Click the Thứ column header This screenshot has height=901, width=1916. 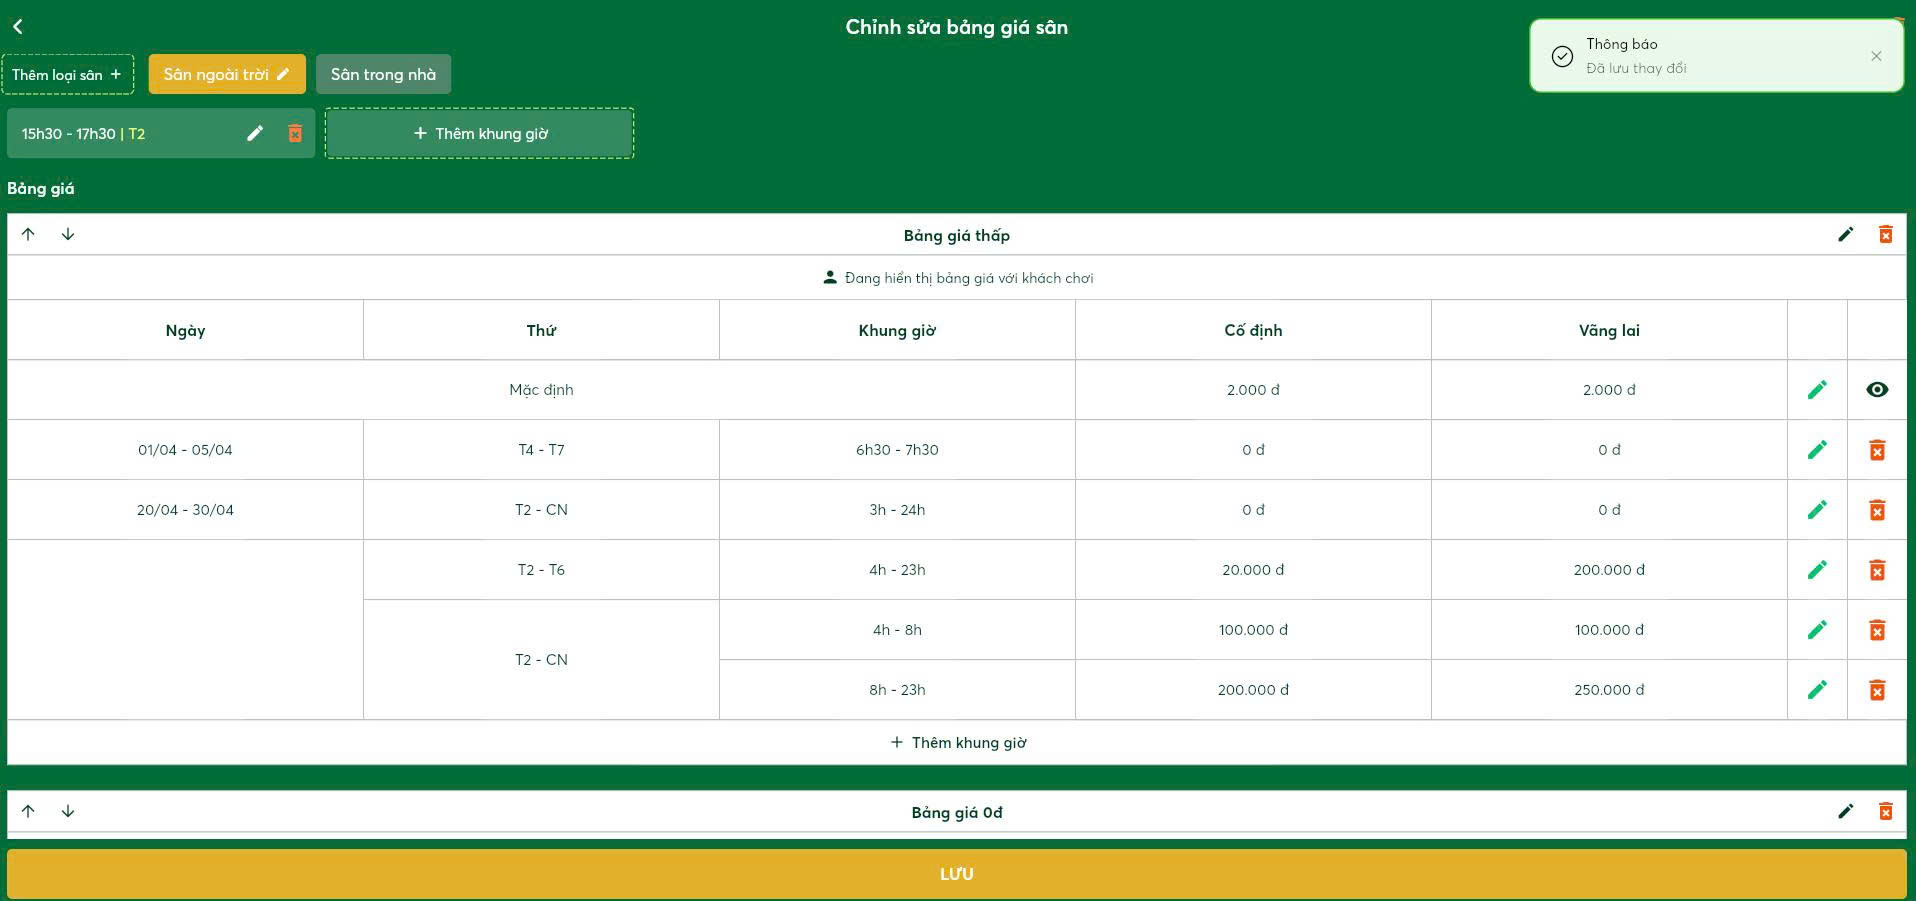coord(541,330)
